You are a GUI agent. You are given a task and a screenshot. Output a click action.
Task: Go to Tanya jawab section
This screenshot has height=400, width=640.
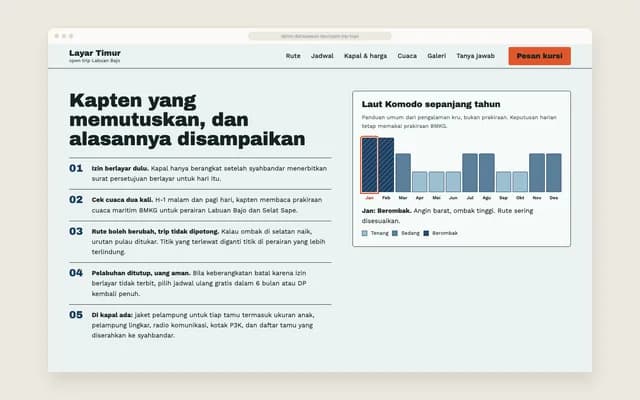click(475, 56)
